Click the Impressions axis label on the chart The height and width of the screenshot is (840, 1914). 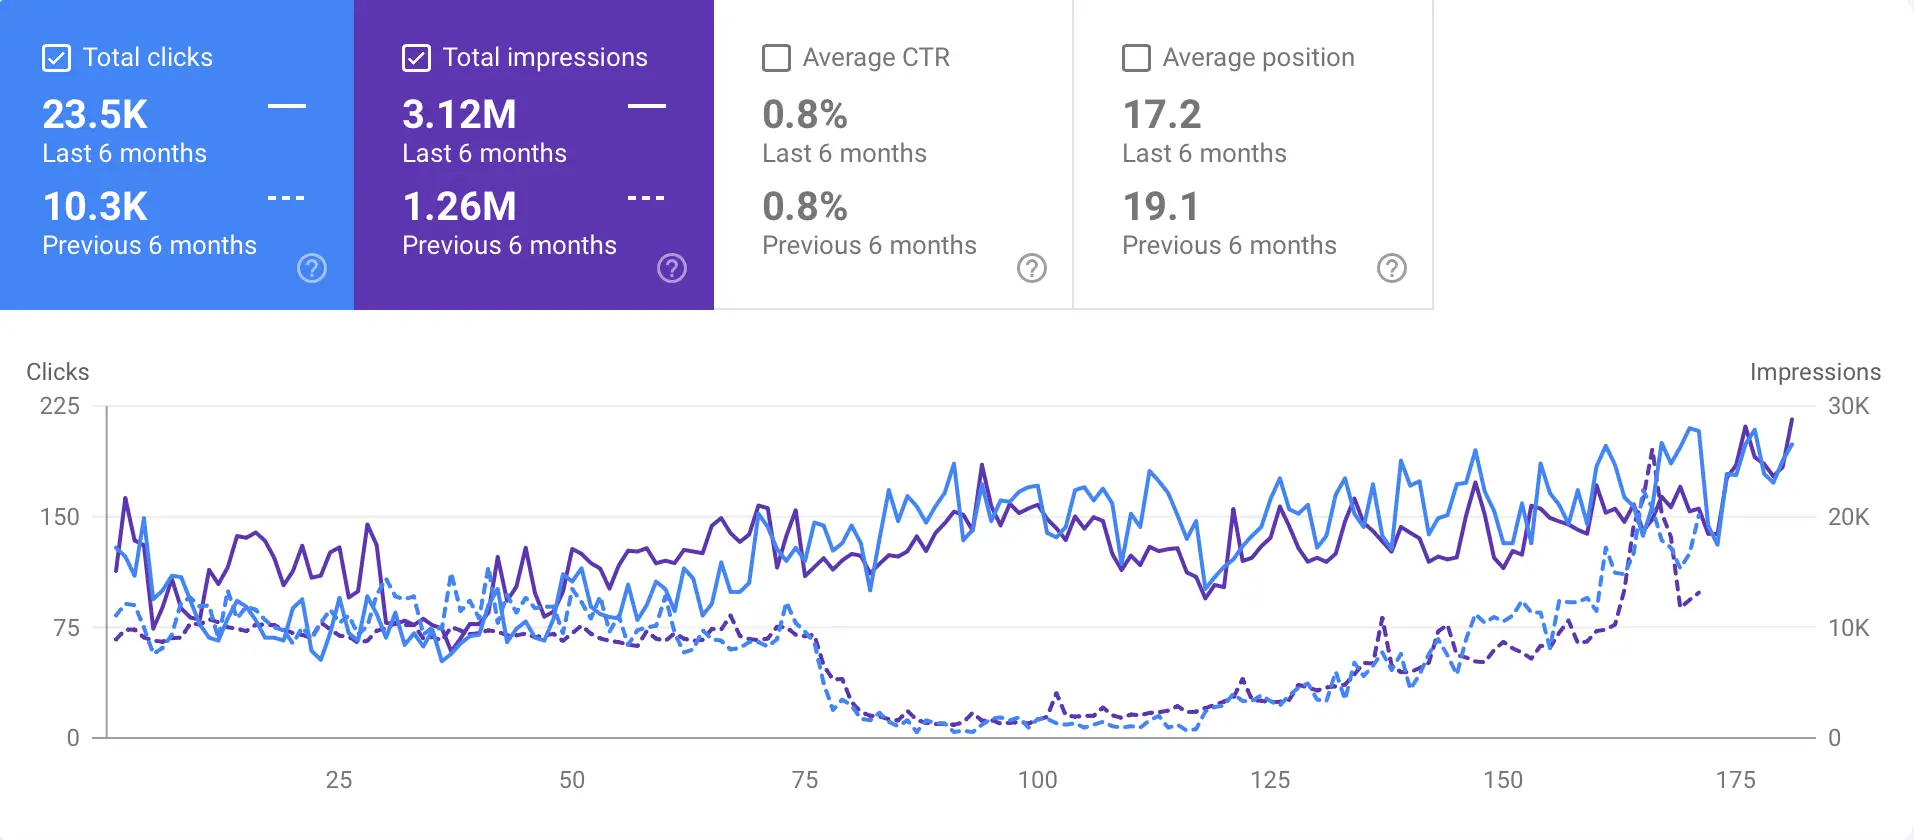pos(1815,371)
